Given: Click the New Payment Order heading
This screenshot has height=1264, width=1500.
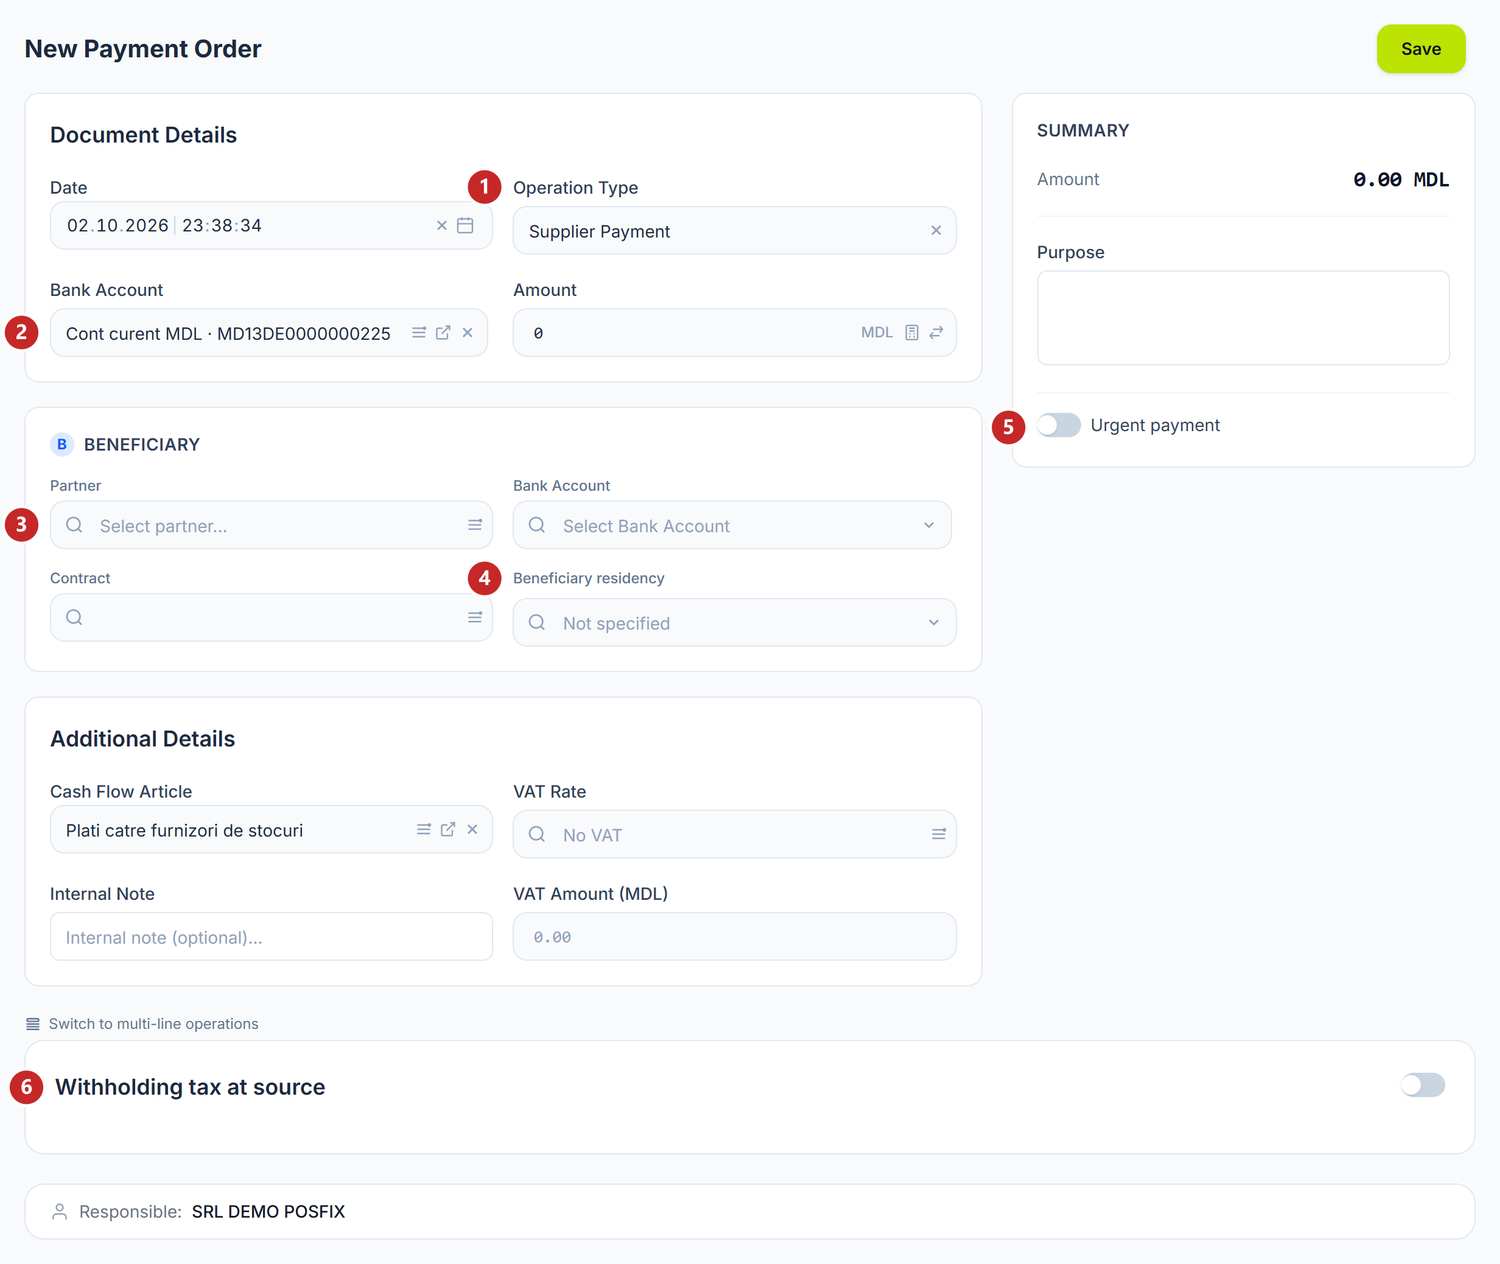Looking at the screenshot, I should [x=143, y=49].
